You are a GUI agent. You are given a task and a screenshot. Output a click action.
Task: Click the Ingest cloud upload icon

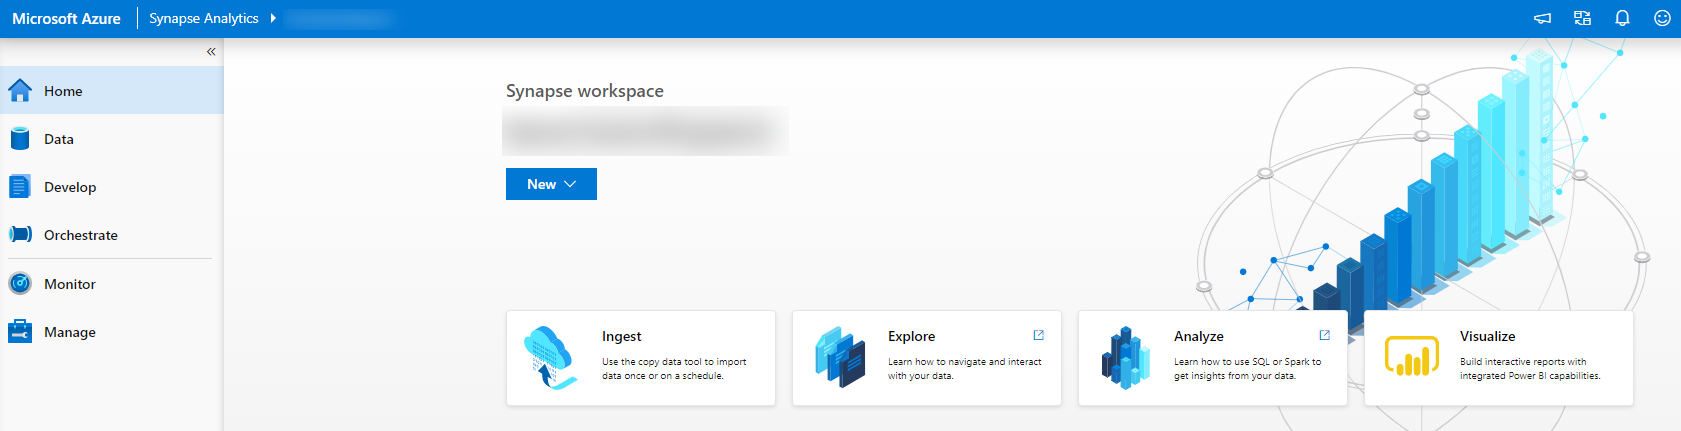(549, 357)
